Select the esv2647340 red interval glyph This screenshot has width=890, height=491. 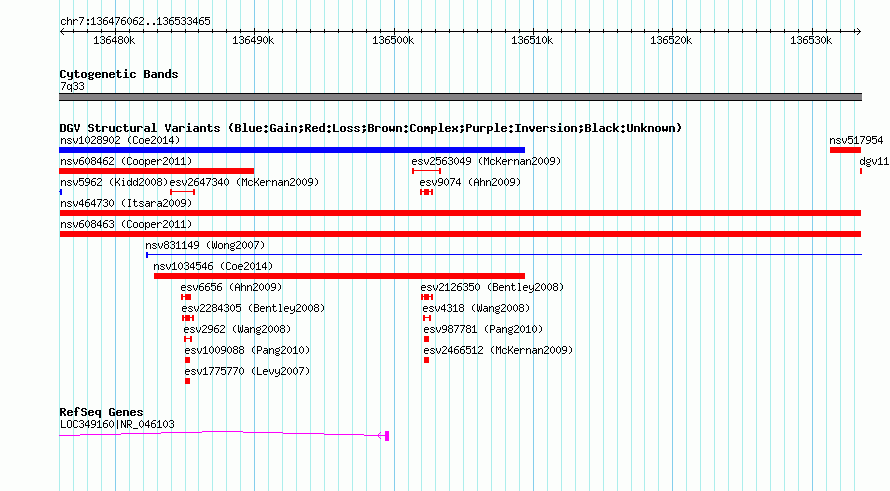[182, 192]
